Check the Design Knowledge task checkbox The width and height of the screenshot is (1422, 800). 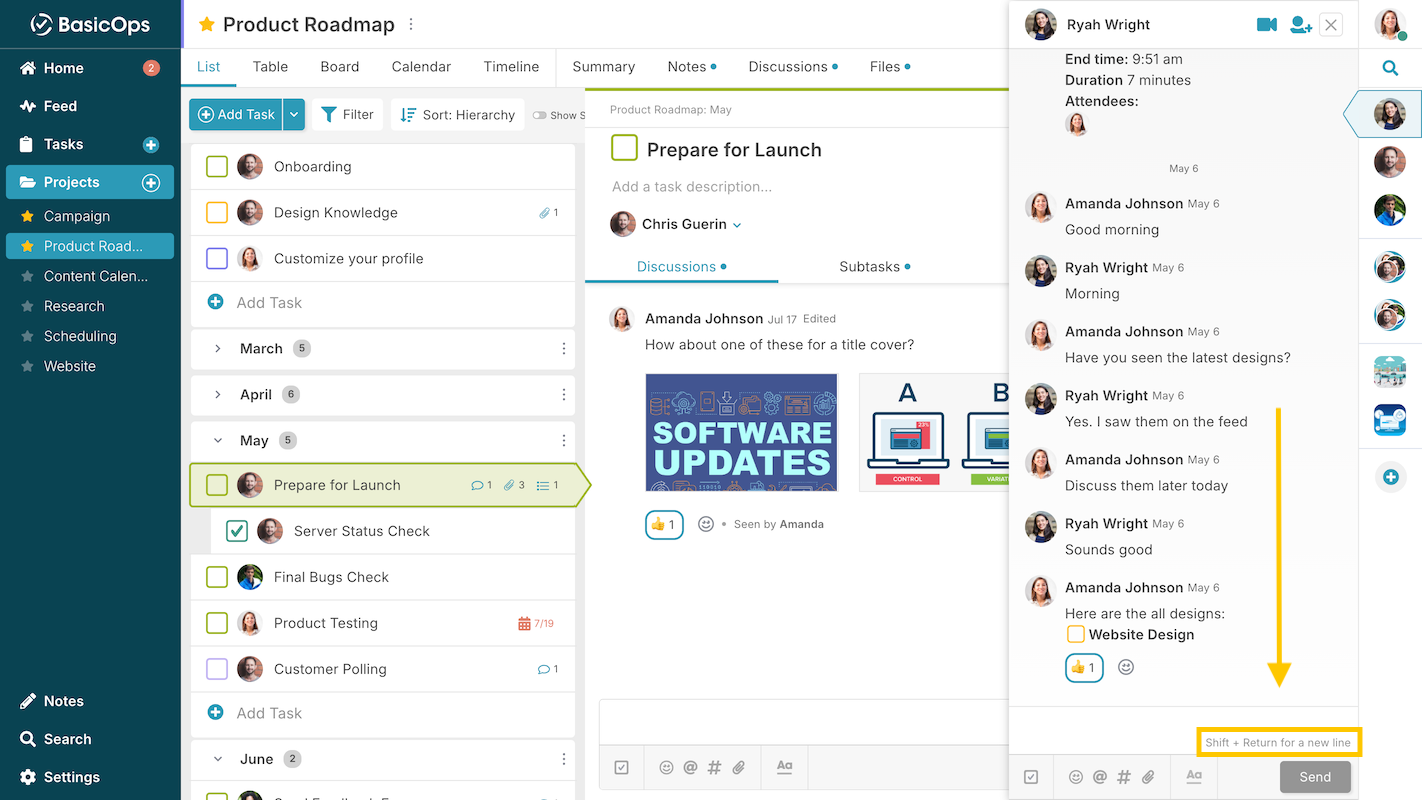pyautogui.click(x=217, y=213)
